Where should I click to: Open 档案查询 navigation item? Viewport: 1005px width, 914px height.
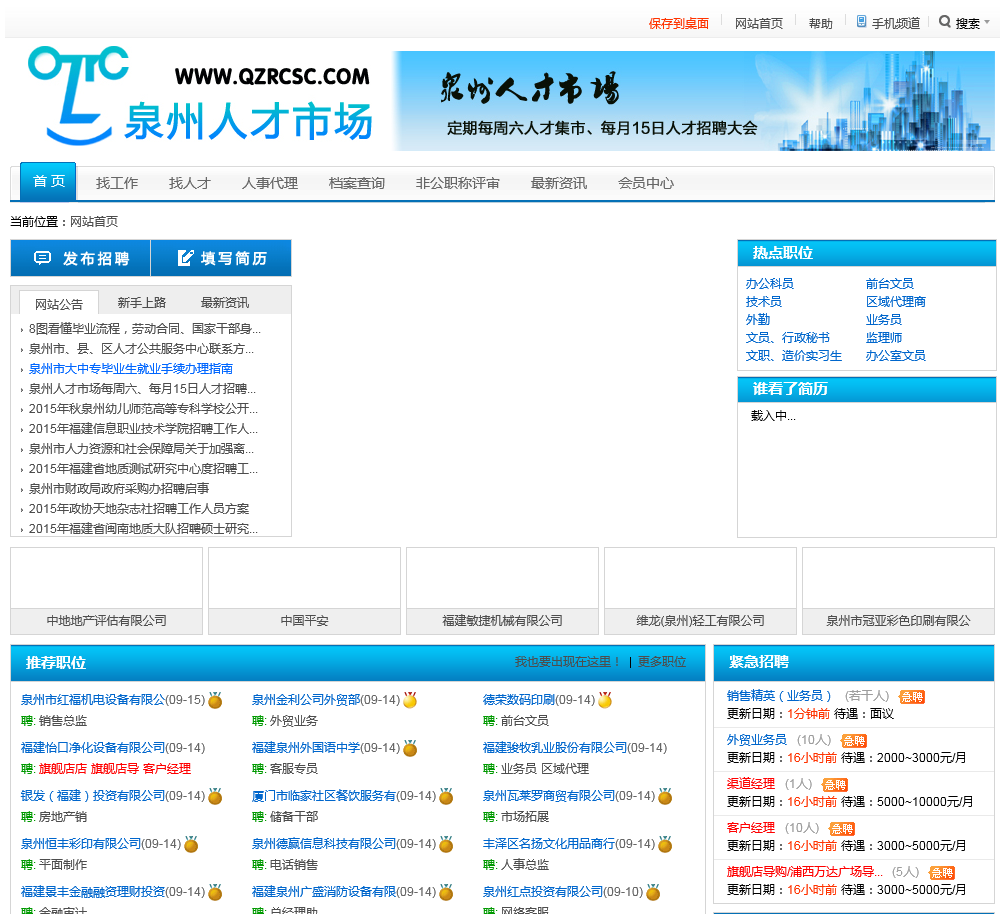click(x=356, y=183)
